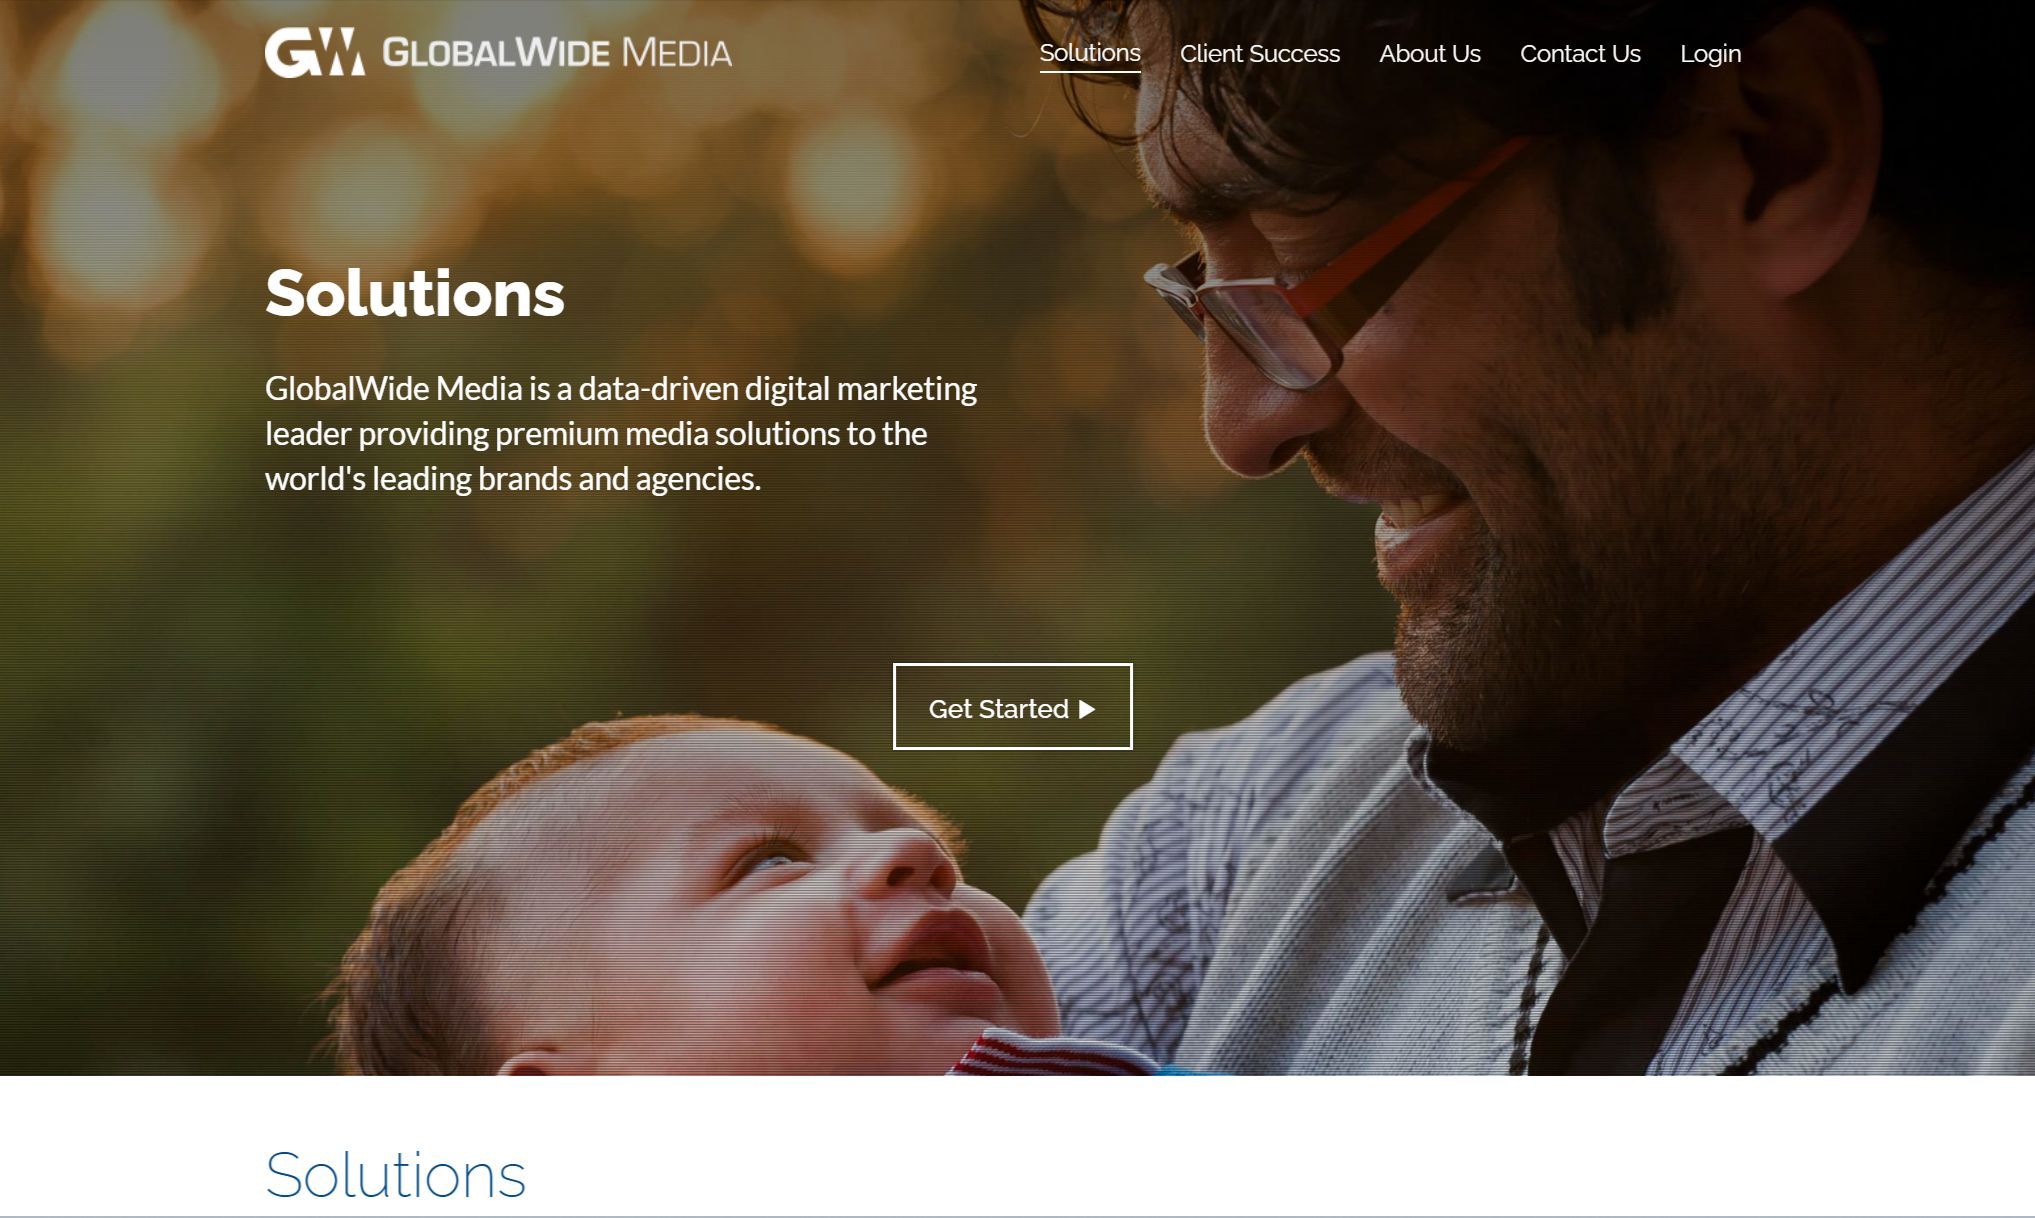Click the GW logo icon
This screenshot has width=2035, height=1218.
tap(314, 53)
